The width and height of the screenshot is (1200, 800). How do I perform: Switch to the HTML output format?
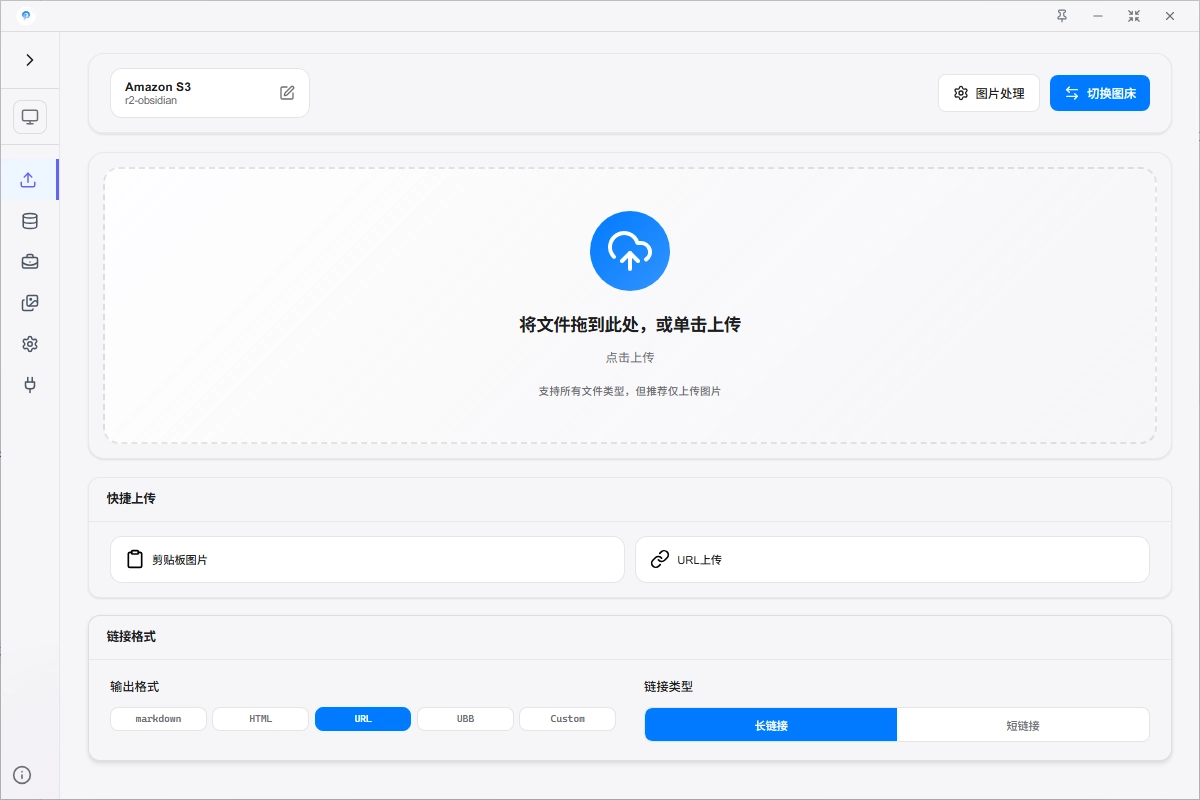pyautogui.click(x=260, y=718)
